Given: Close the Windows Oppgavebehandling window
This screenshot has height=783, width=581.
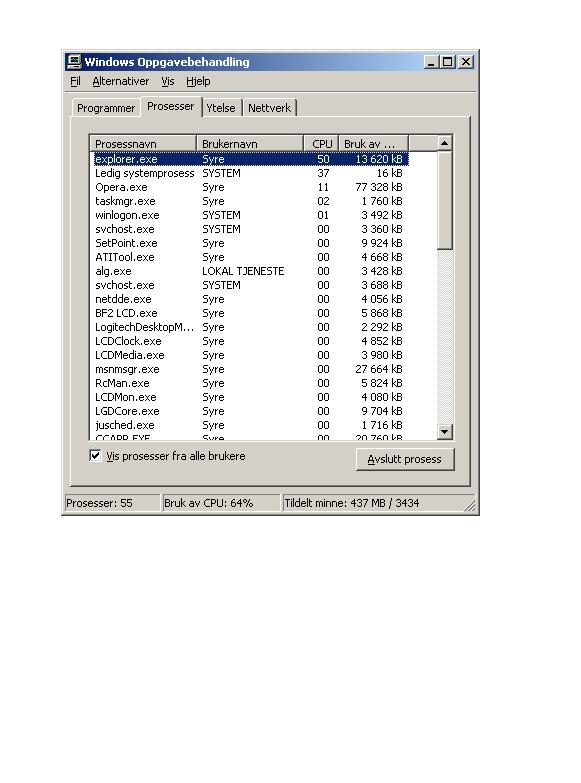Looking at the screenshot, I should [466, 62].
